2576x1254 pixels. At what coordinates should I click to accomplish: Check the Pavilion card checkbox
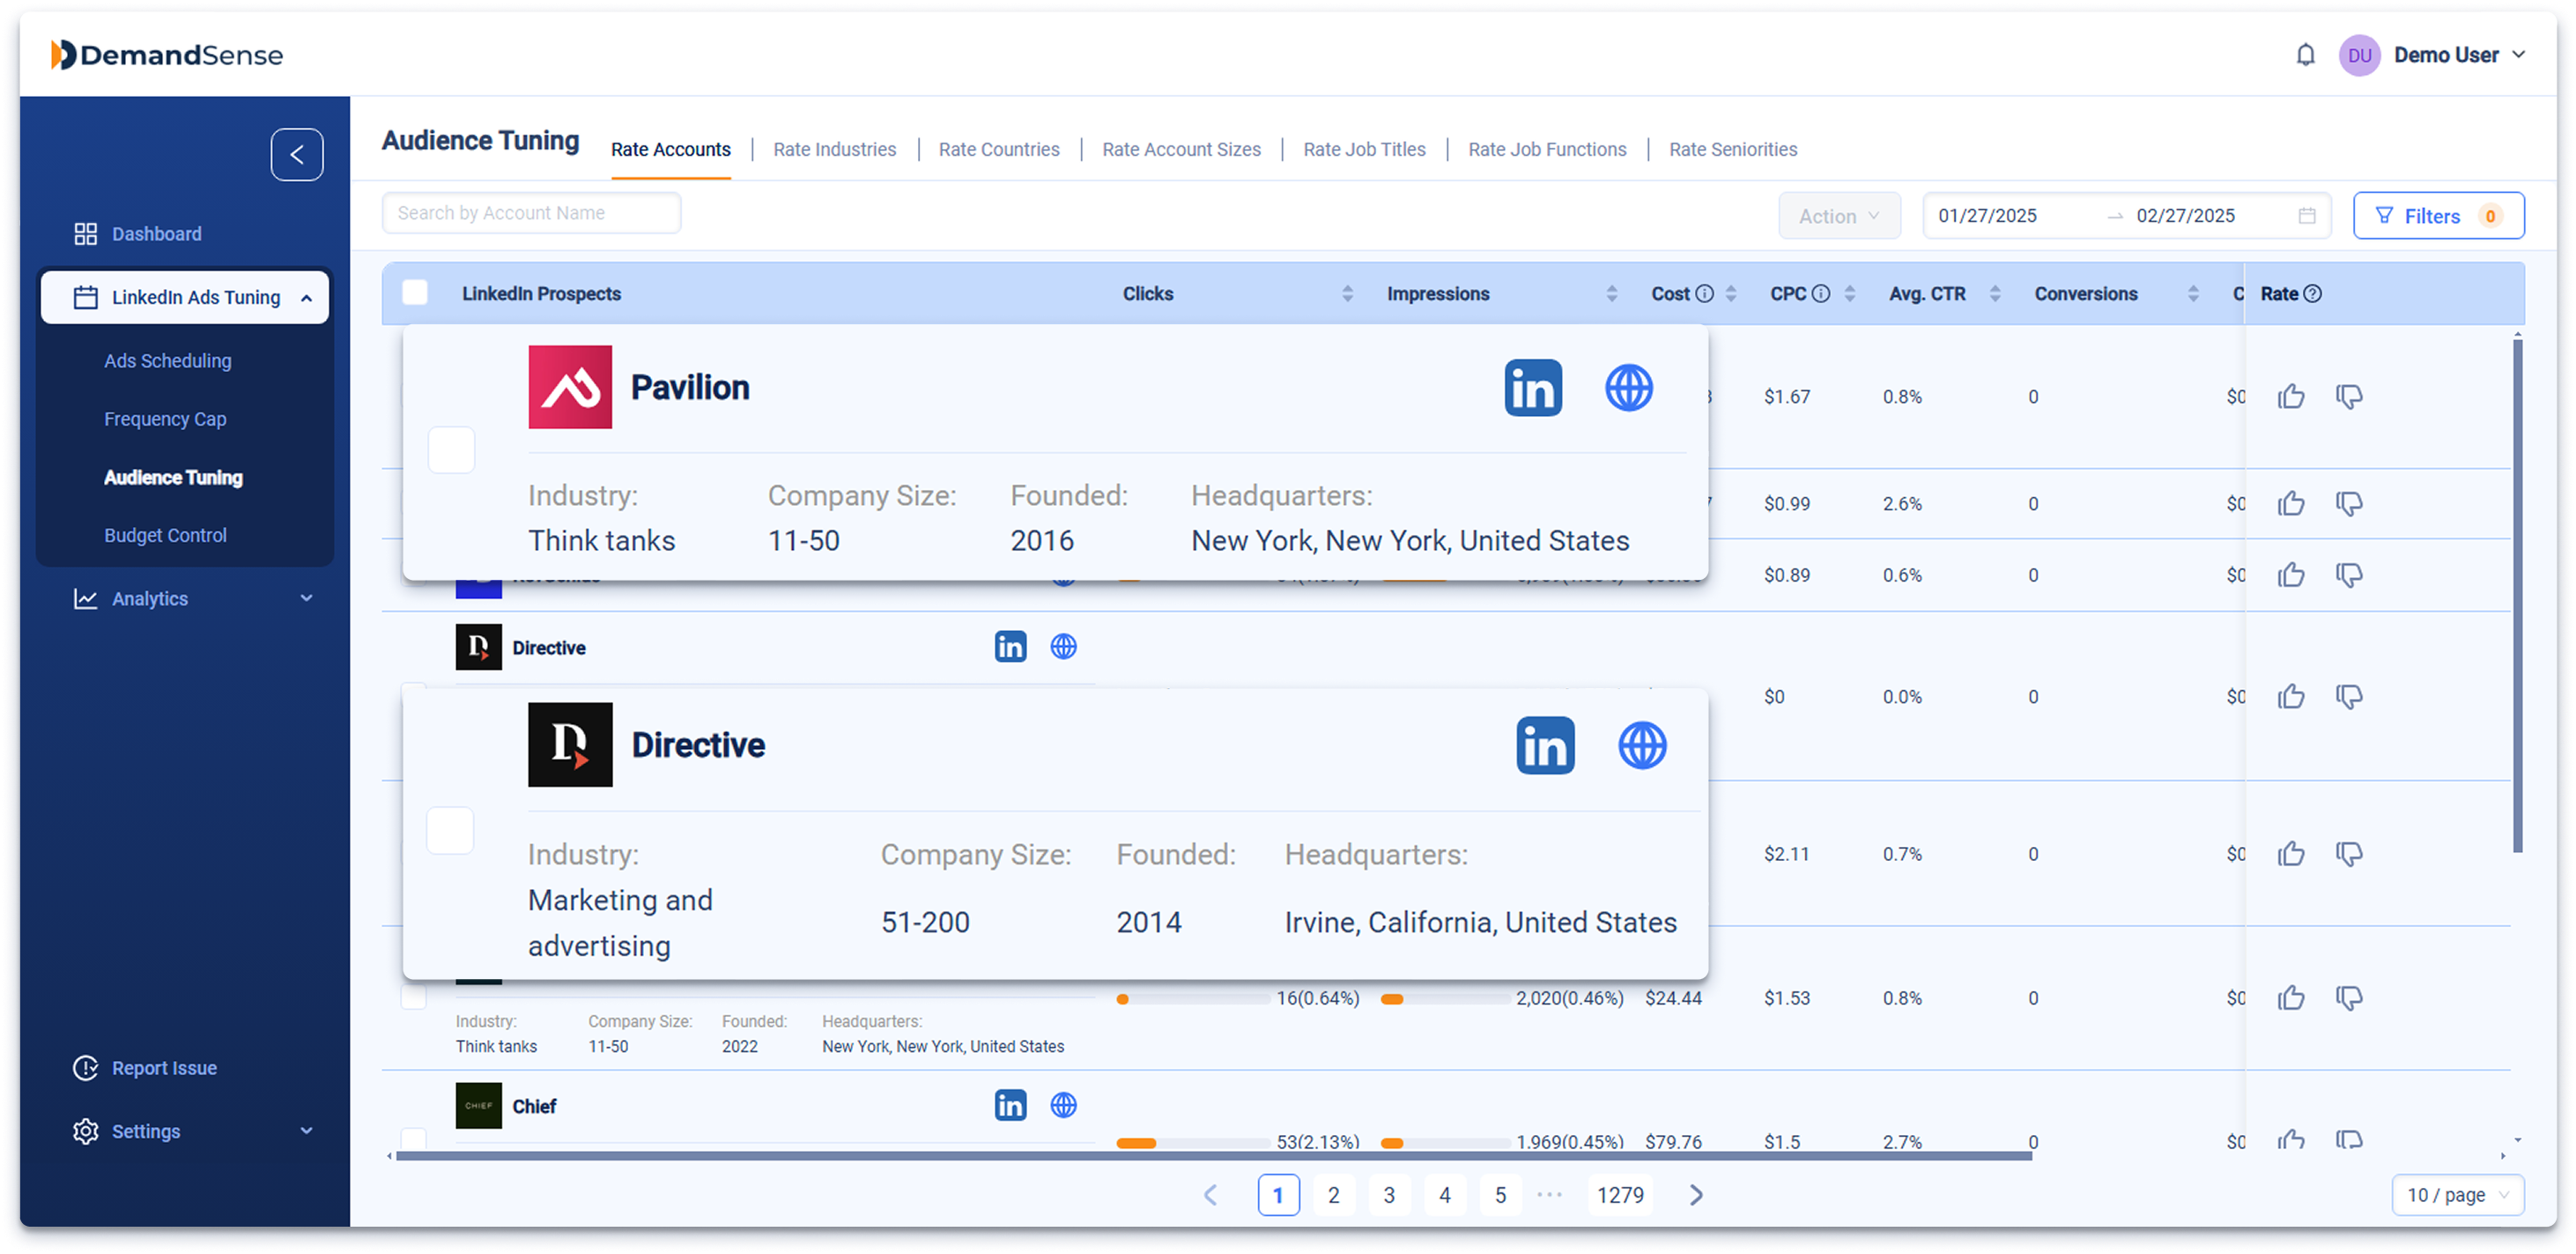(451, 451)
